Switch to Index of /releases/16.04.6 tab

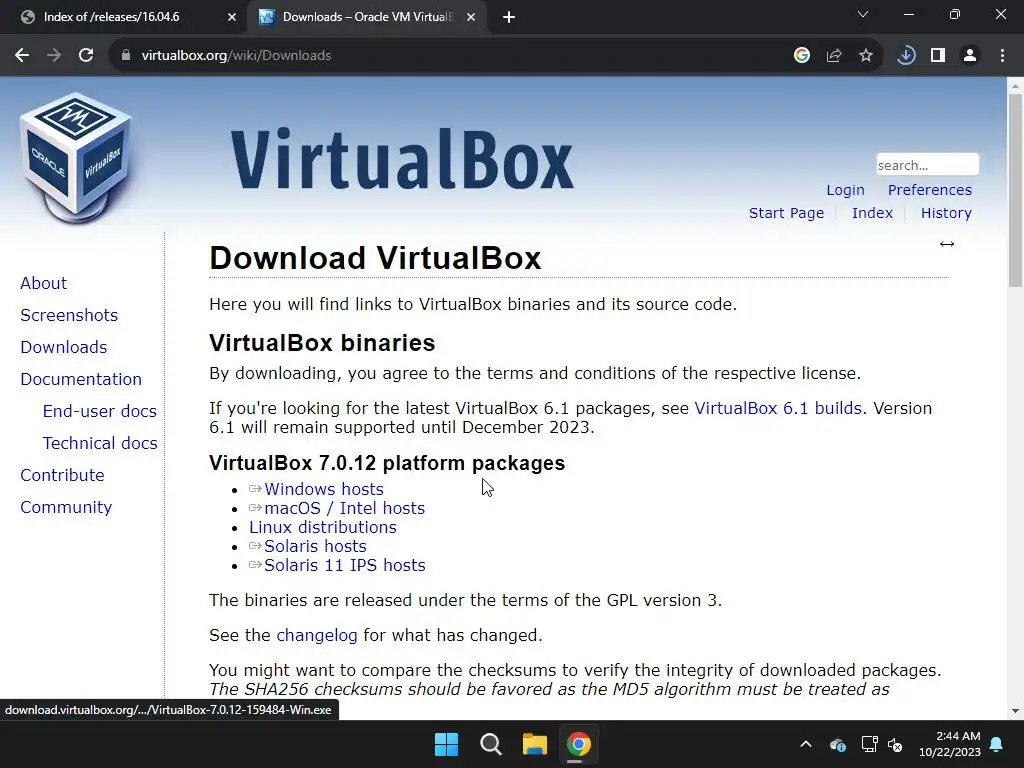124,17
